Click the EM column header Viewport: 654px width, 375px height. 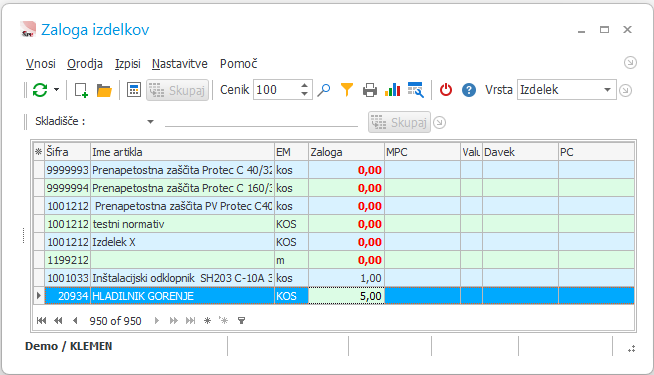292,152
